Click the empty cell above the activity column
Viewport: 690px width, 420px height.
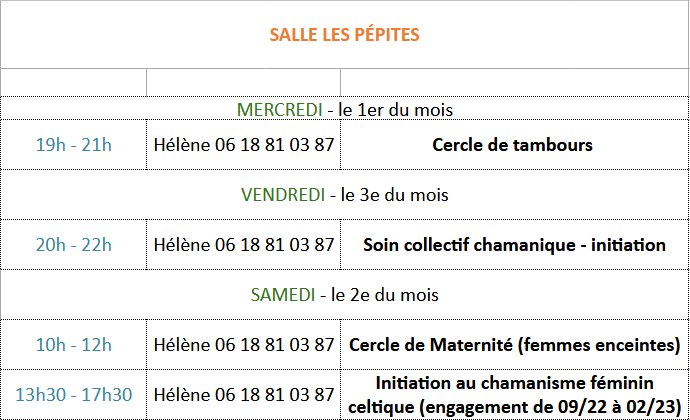(514, 82)
